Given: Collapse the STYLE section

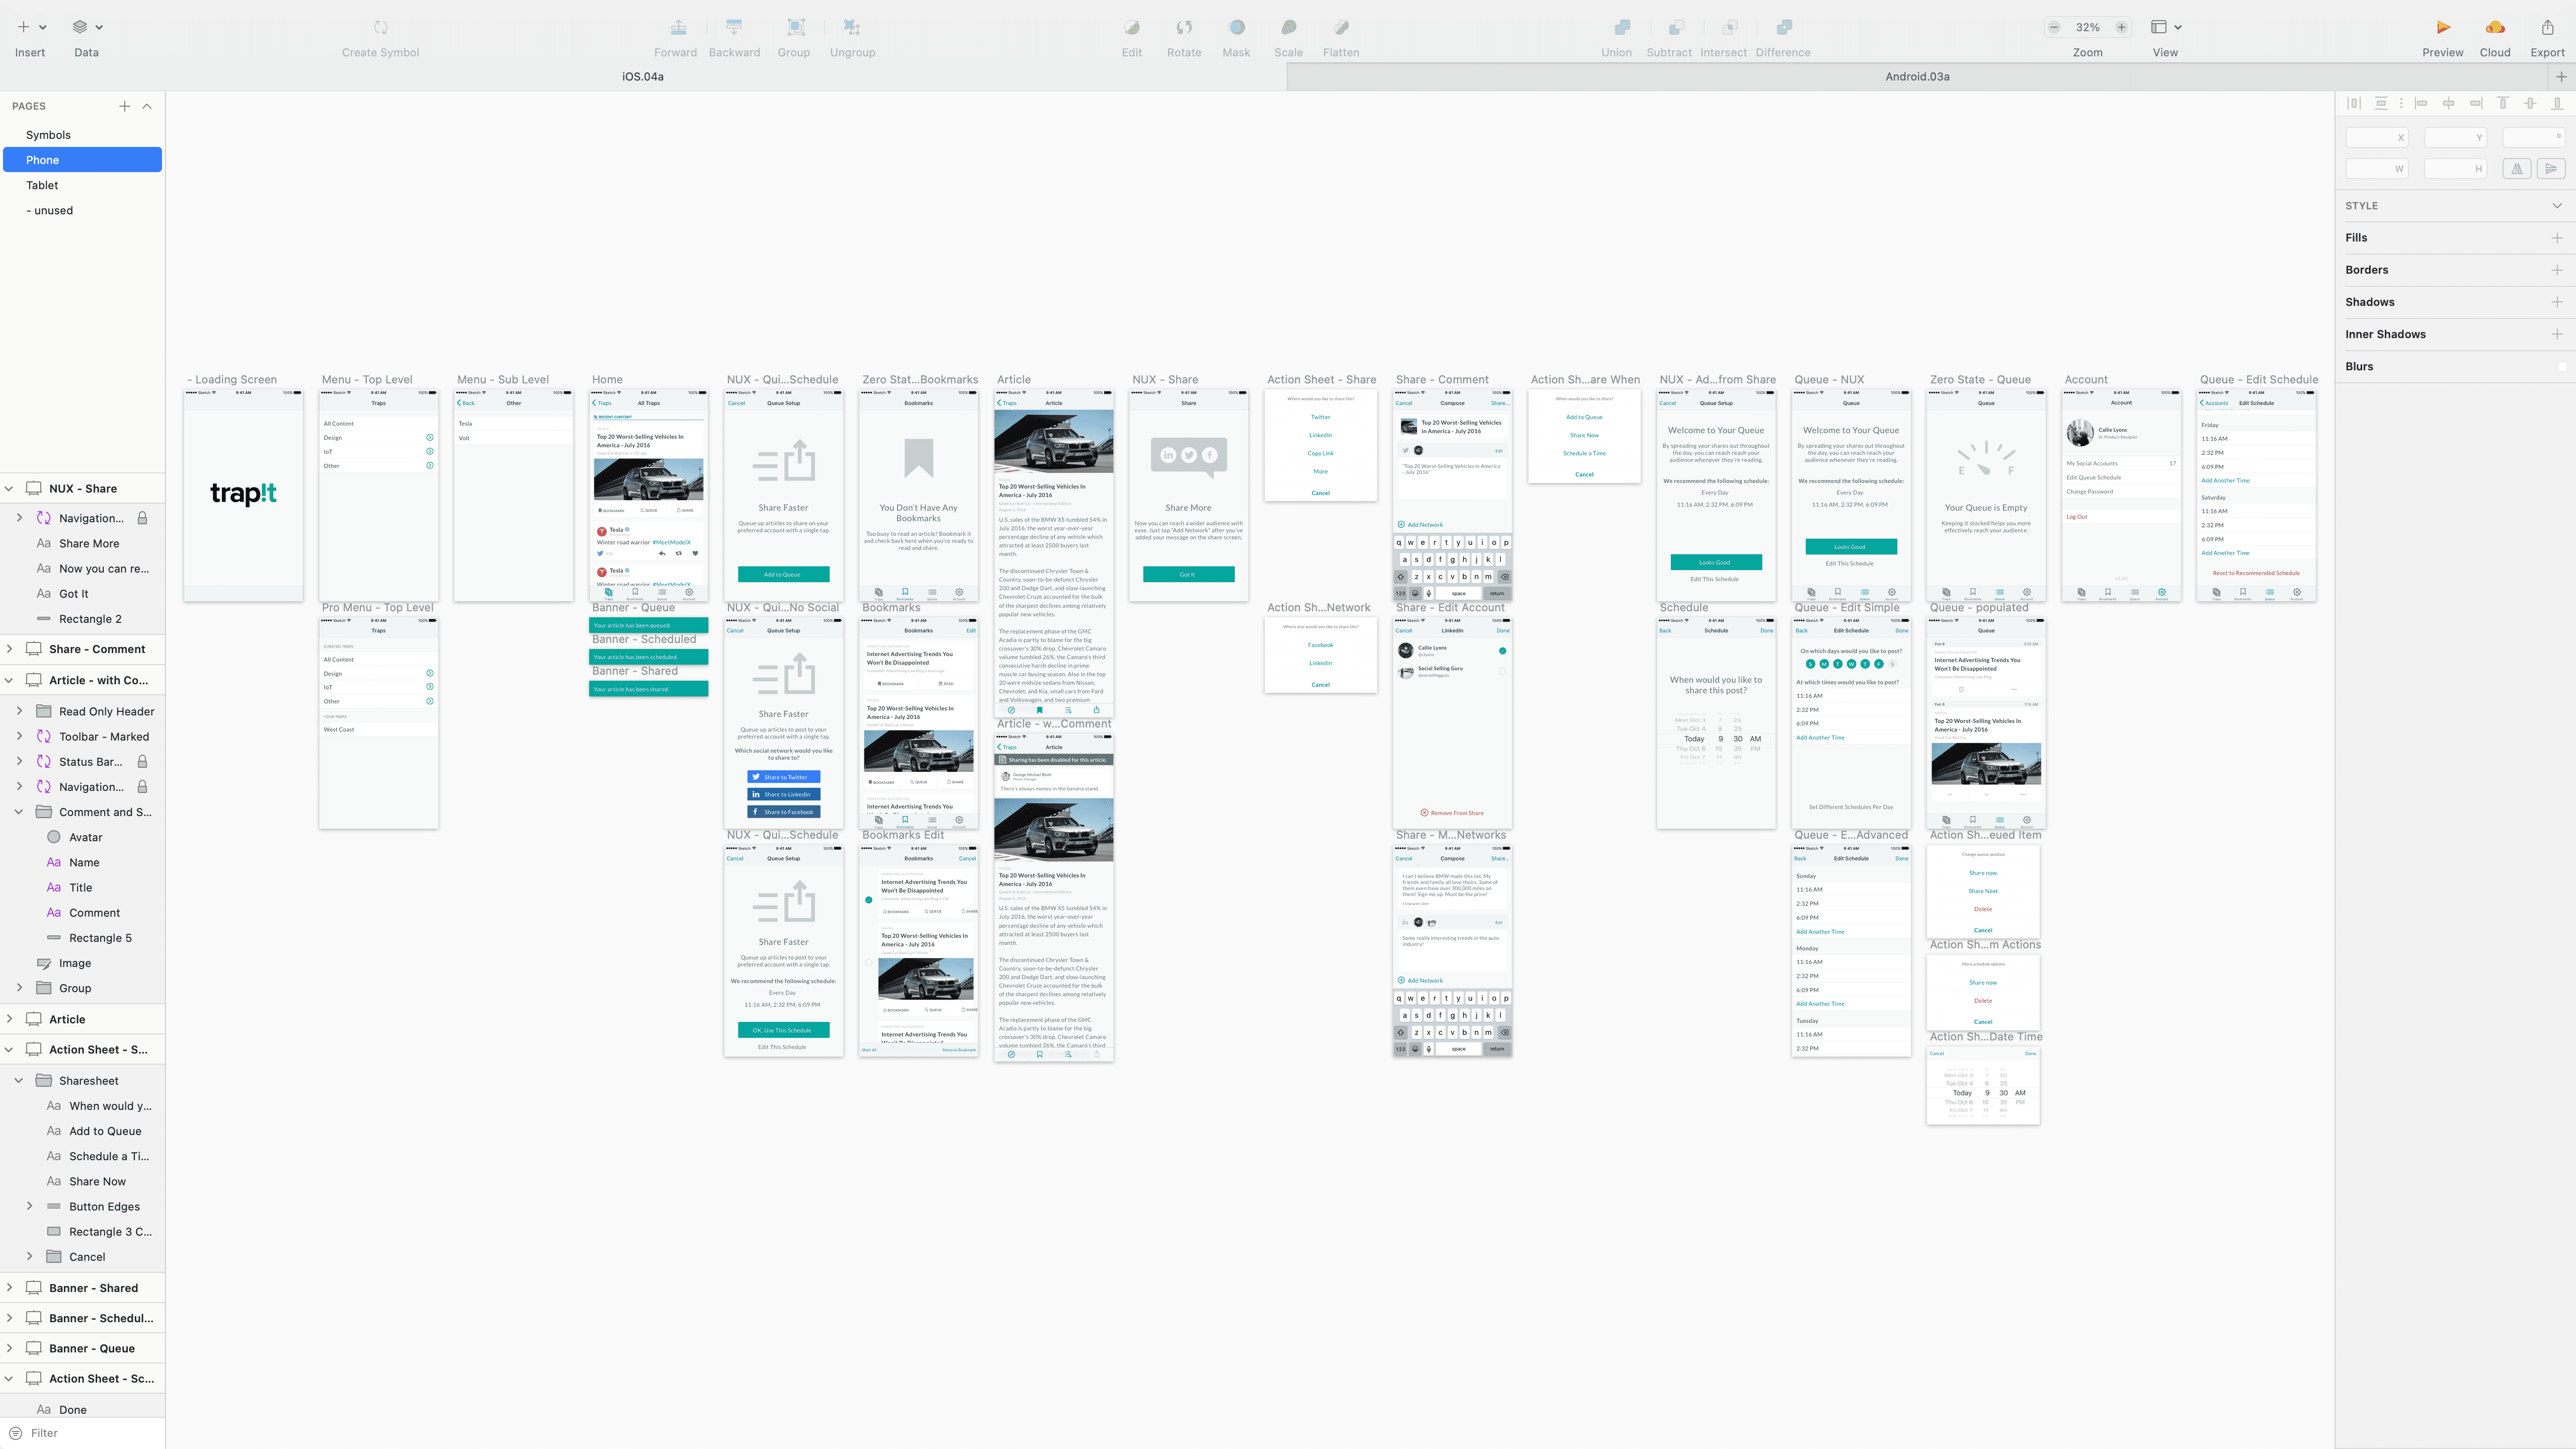Looking at the screenshot, I should click(2557, 206).
